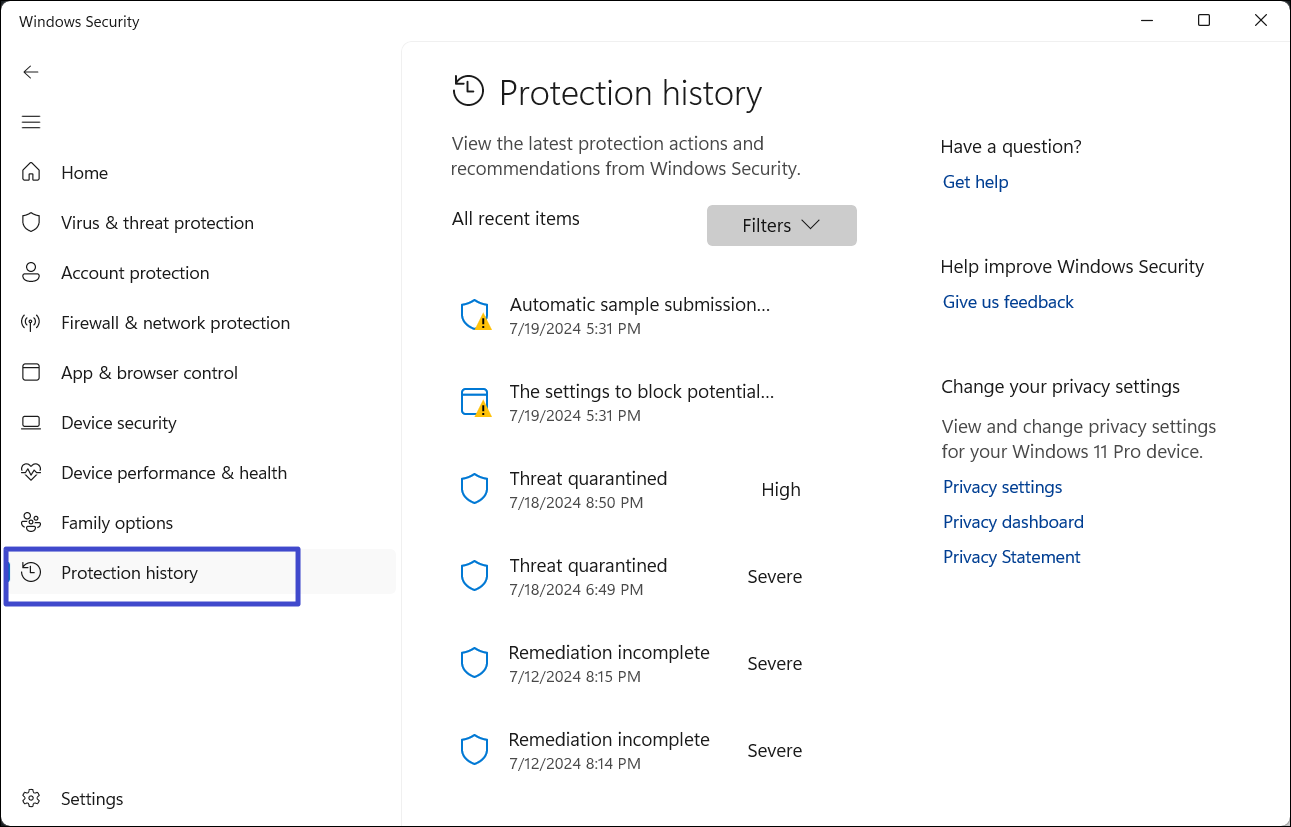Click the back arrow icon
Image resolution: width=1291 pixels, height=827 pixels.
tap(31, 72)
